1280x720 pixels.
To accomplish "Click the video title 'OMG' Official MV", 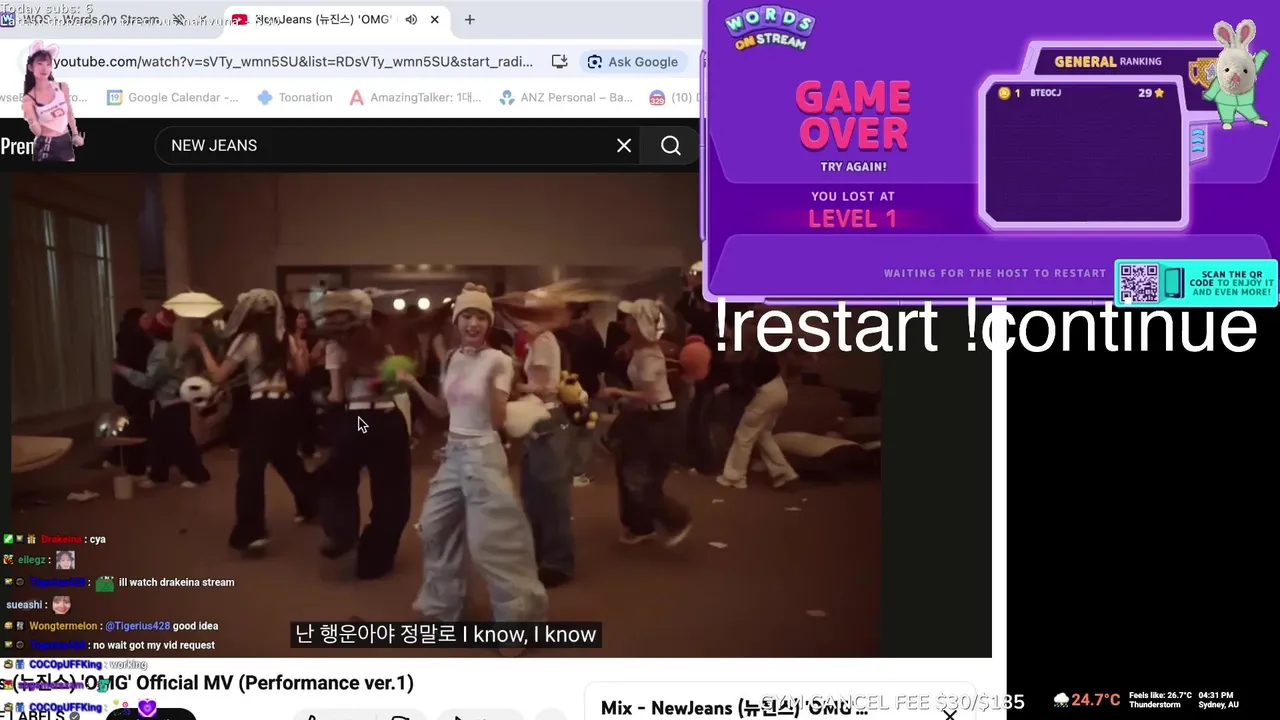I will click(207, 683).
